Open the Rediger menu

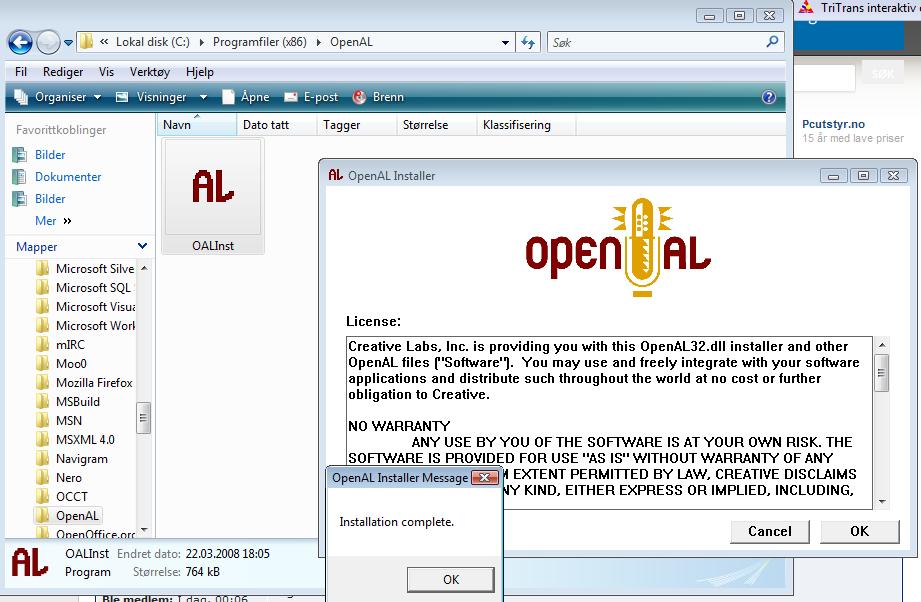(63, 72)
